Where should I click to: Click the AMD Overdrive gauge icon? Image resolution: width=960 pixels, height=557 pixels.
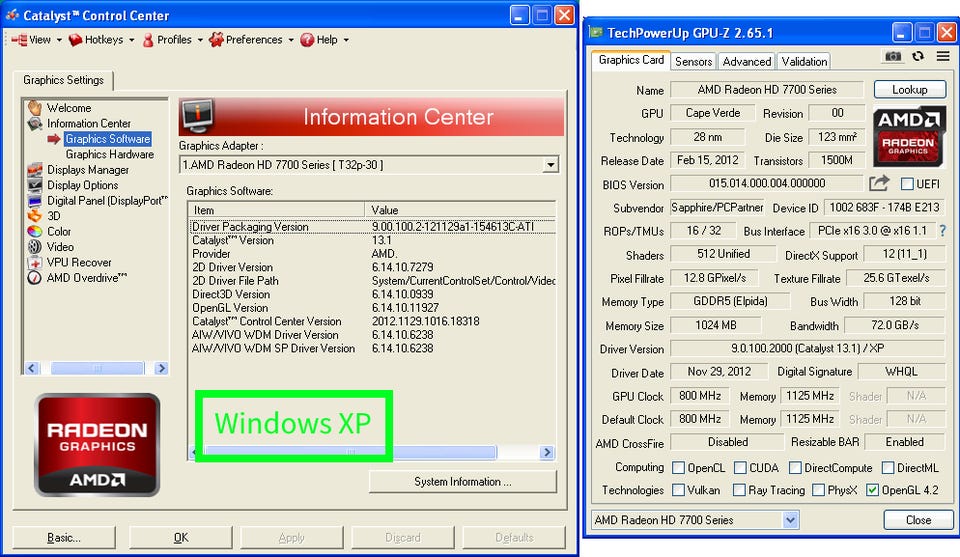[x=35, y=277]
